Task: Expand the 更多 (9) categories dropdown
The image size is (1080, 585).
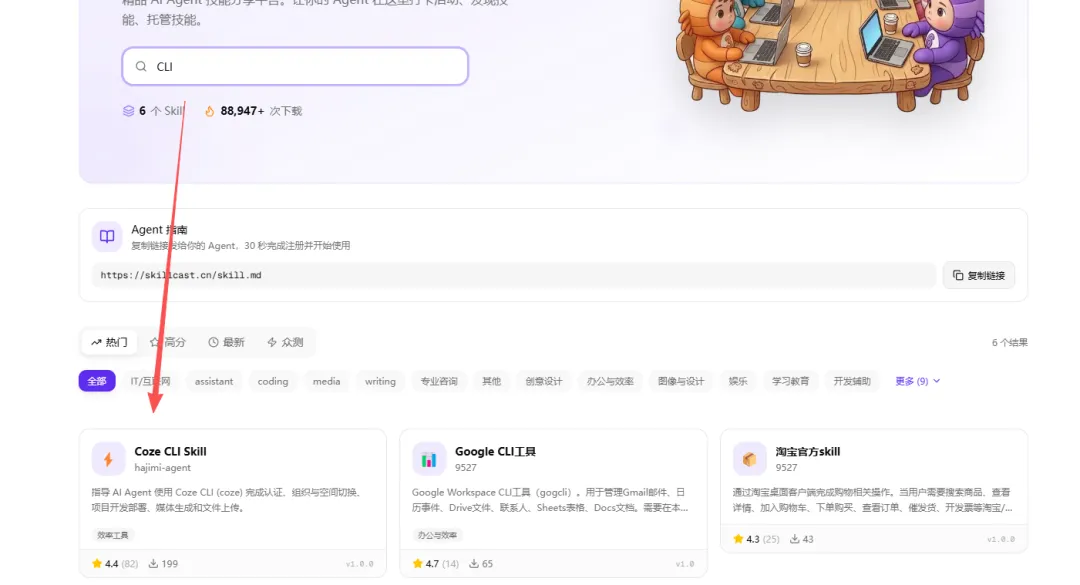Action: (916, 381)
